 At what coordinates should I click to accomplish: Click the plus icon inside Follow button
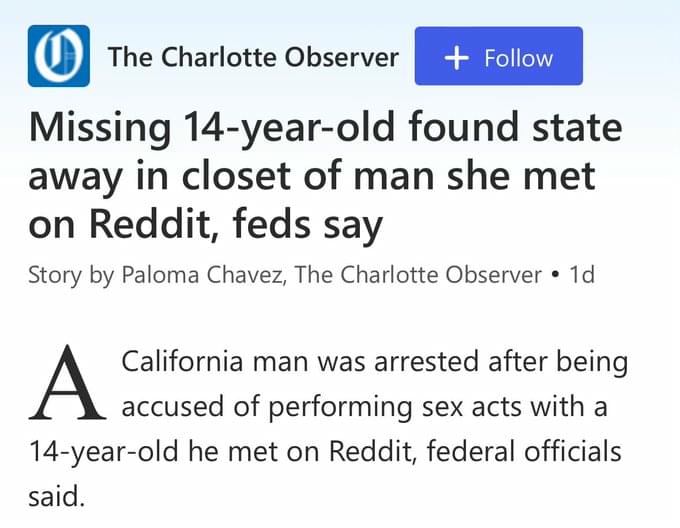456,58
